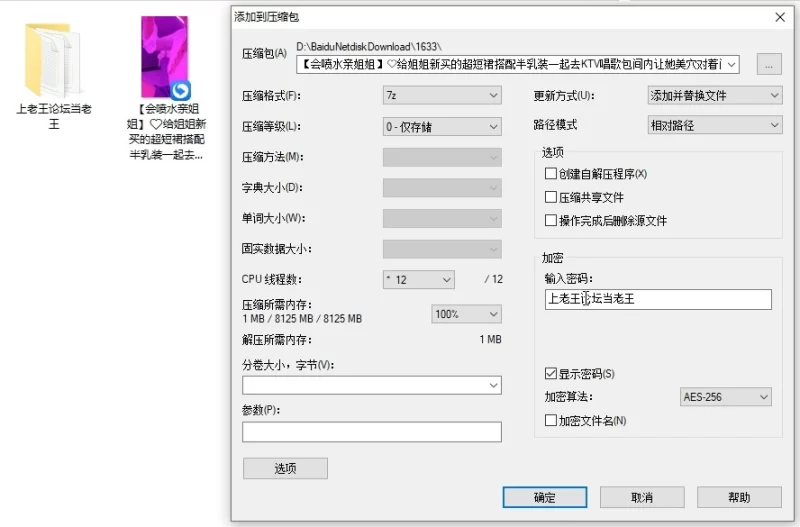The image size is (800, 527).
Task: Uncheck the 显示密码 checkbox
Action: (x=551, y=374)
